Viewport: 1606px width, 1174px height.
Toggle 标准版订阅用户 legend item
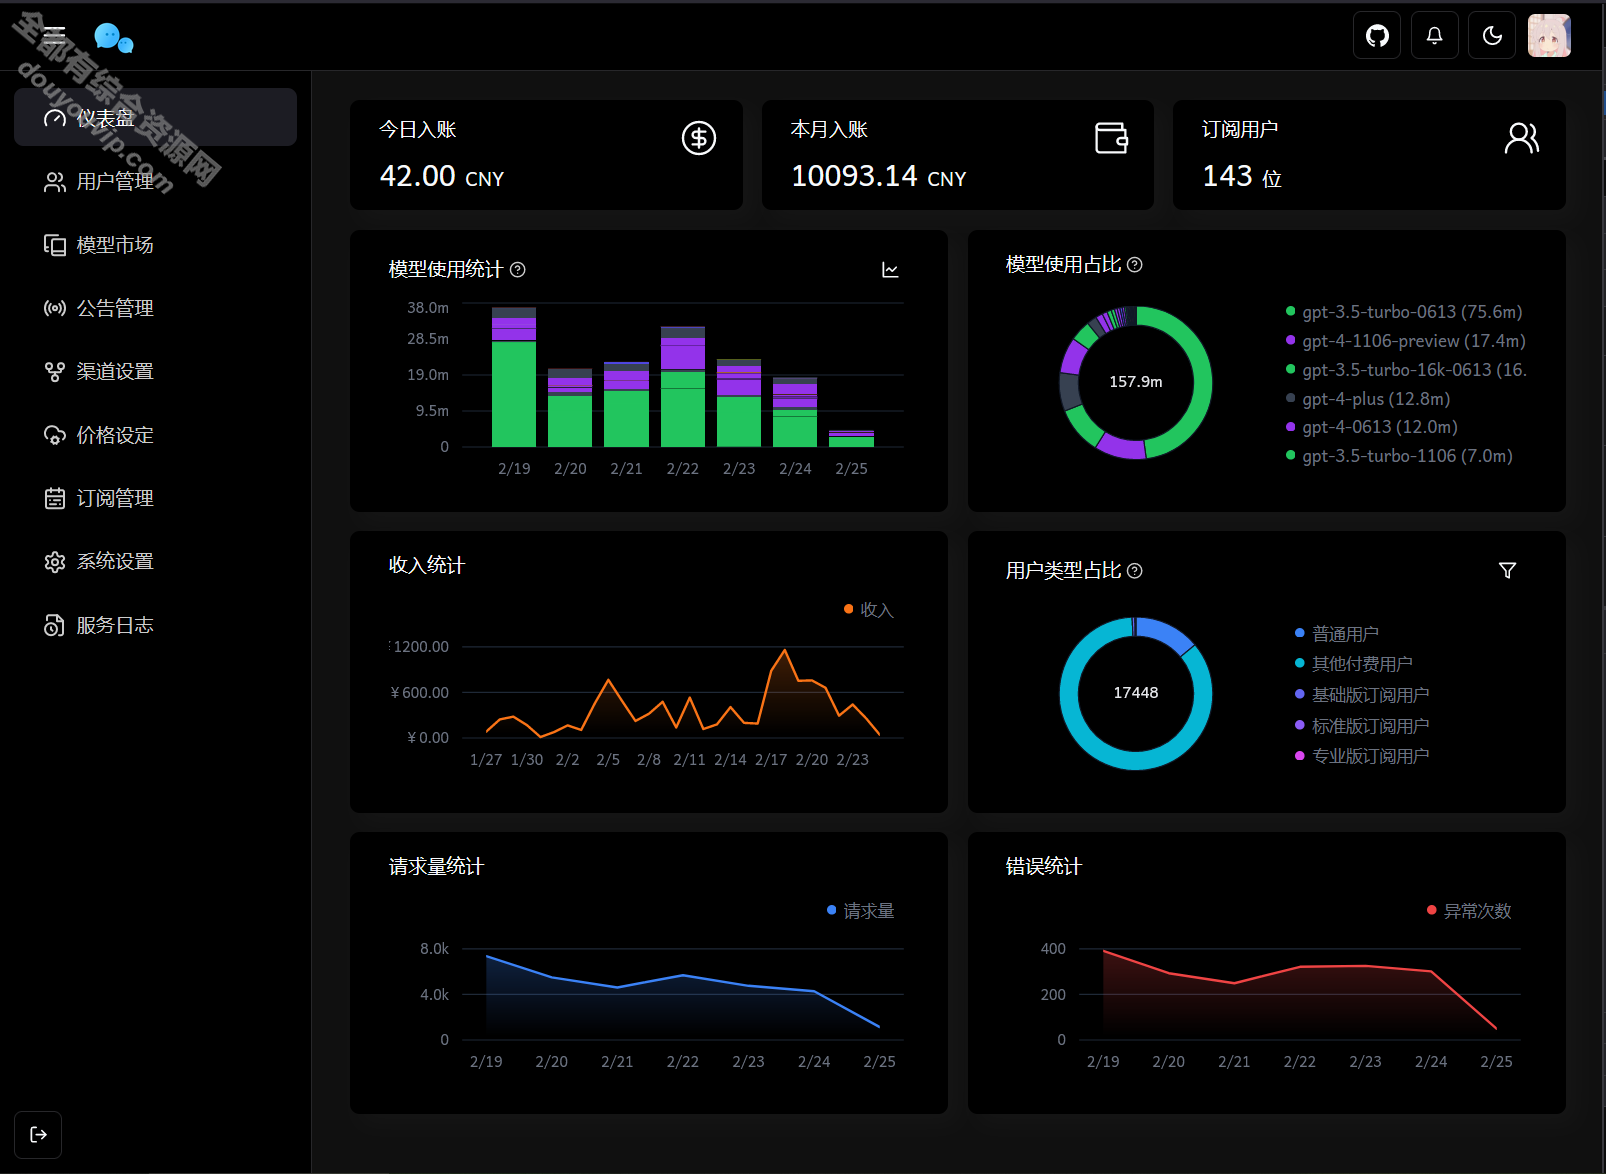[x=1362, y=726]
